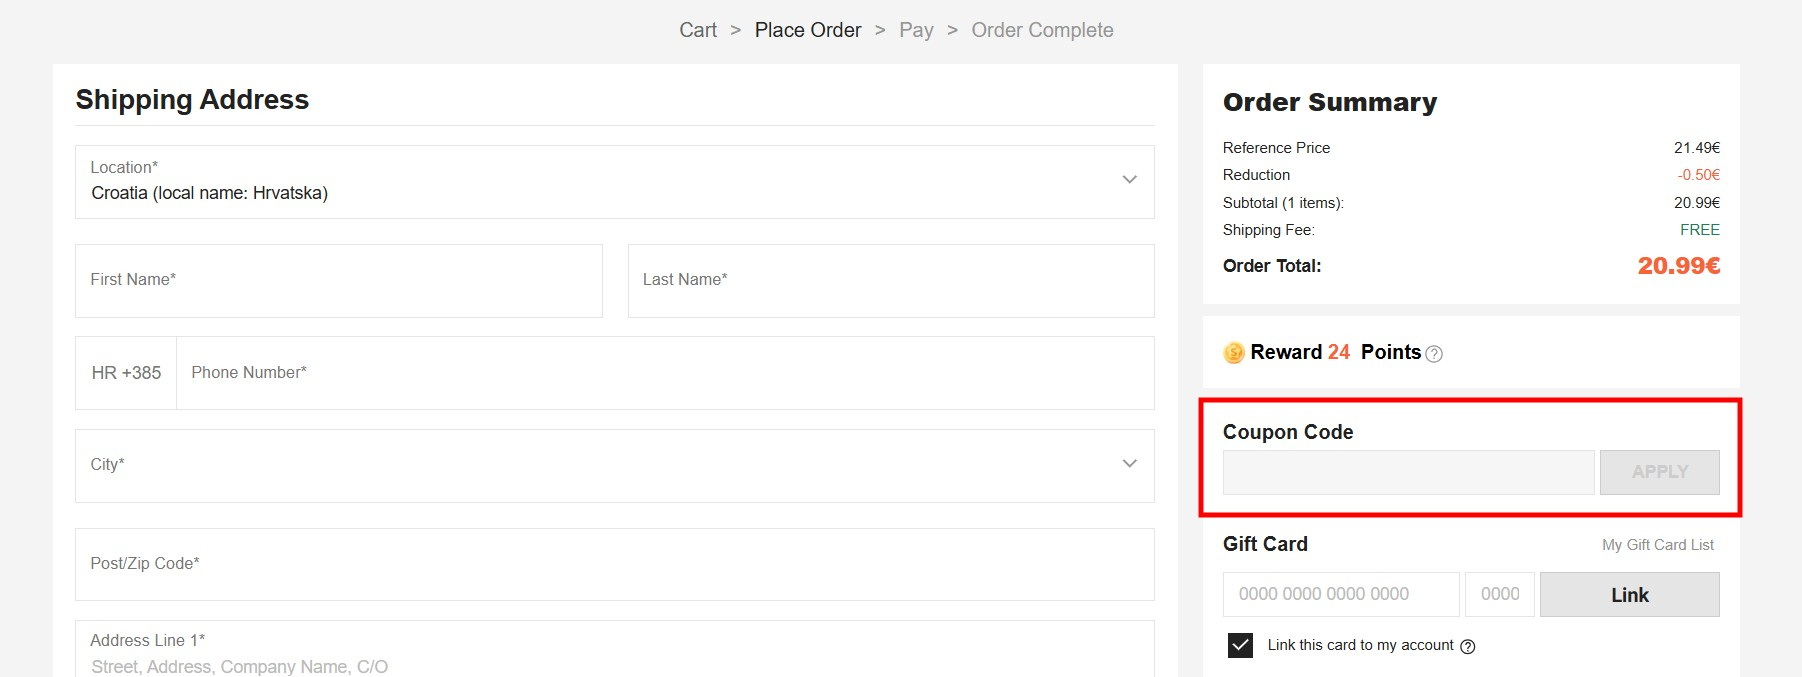Click the help icon next to Link this card

1468,647
